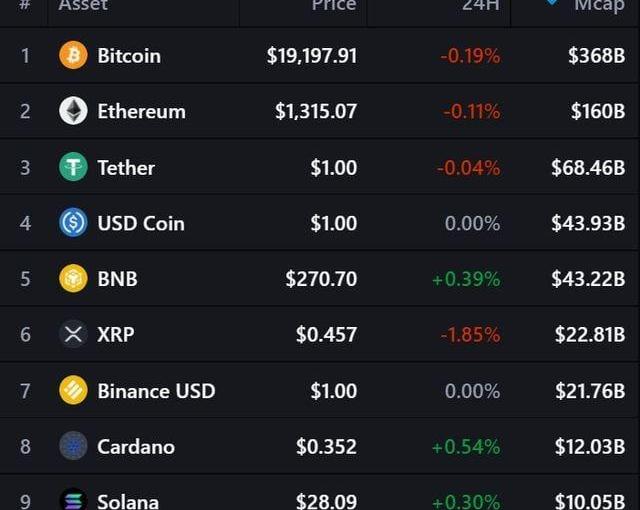640x510 pixels.
Task: Click the XRP logo icon
Action: (x=73, y=335)
